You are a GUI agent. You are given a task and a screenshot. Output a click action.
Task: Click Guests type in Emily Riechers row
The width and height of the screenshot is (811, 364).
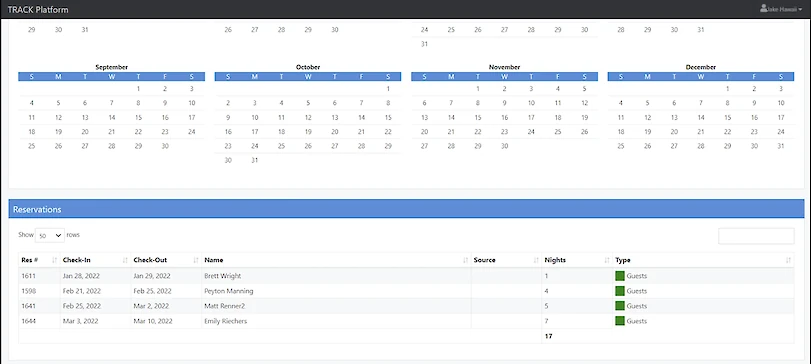637,321
